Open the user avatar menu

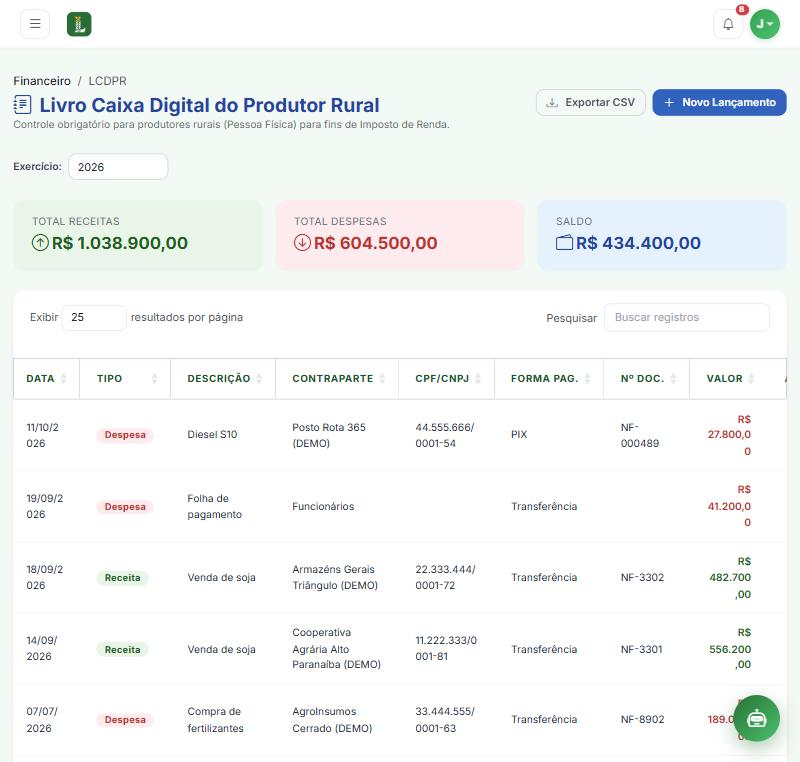[x=765, y=24]
